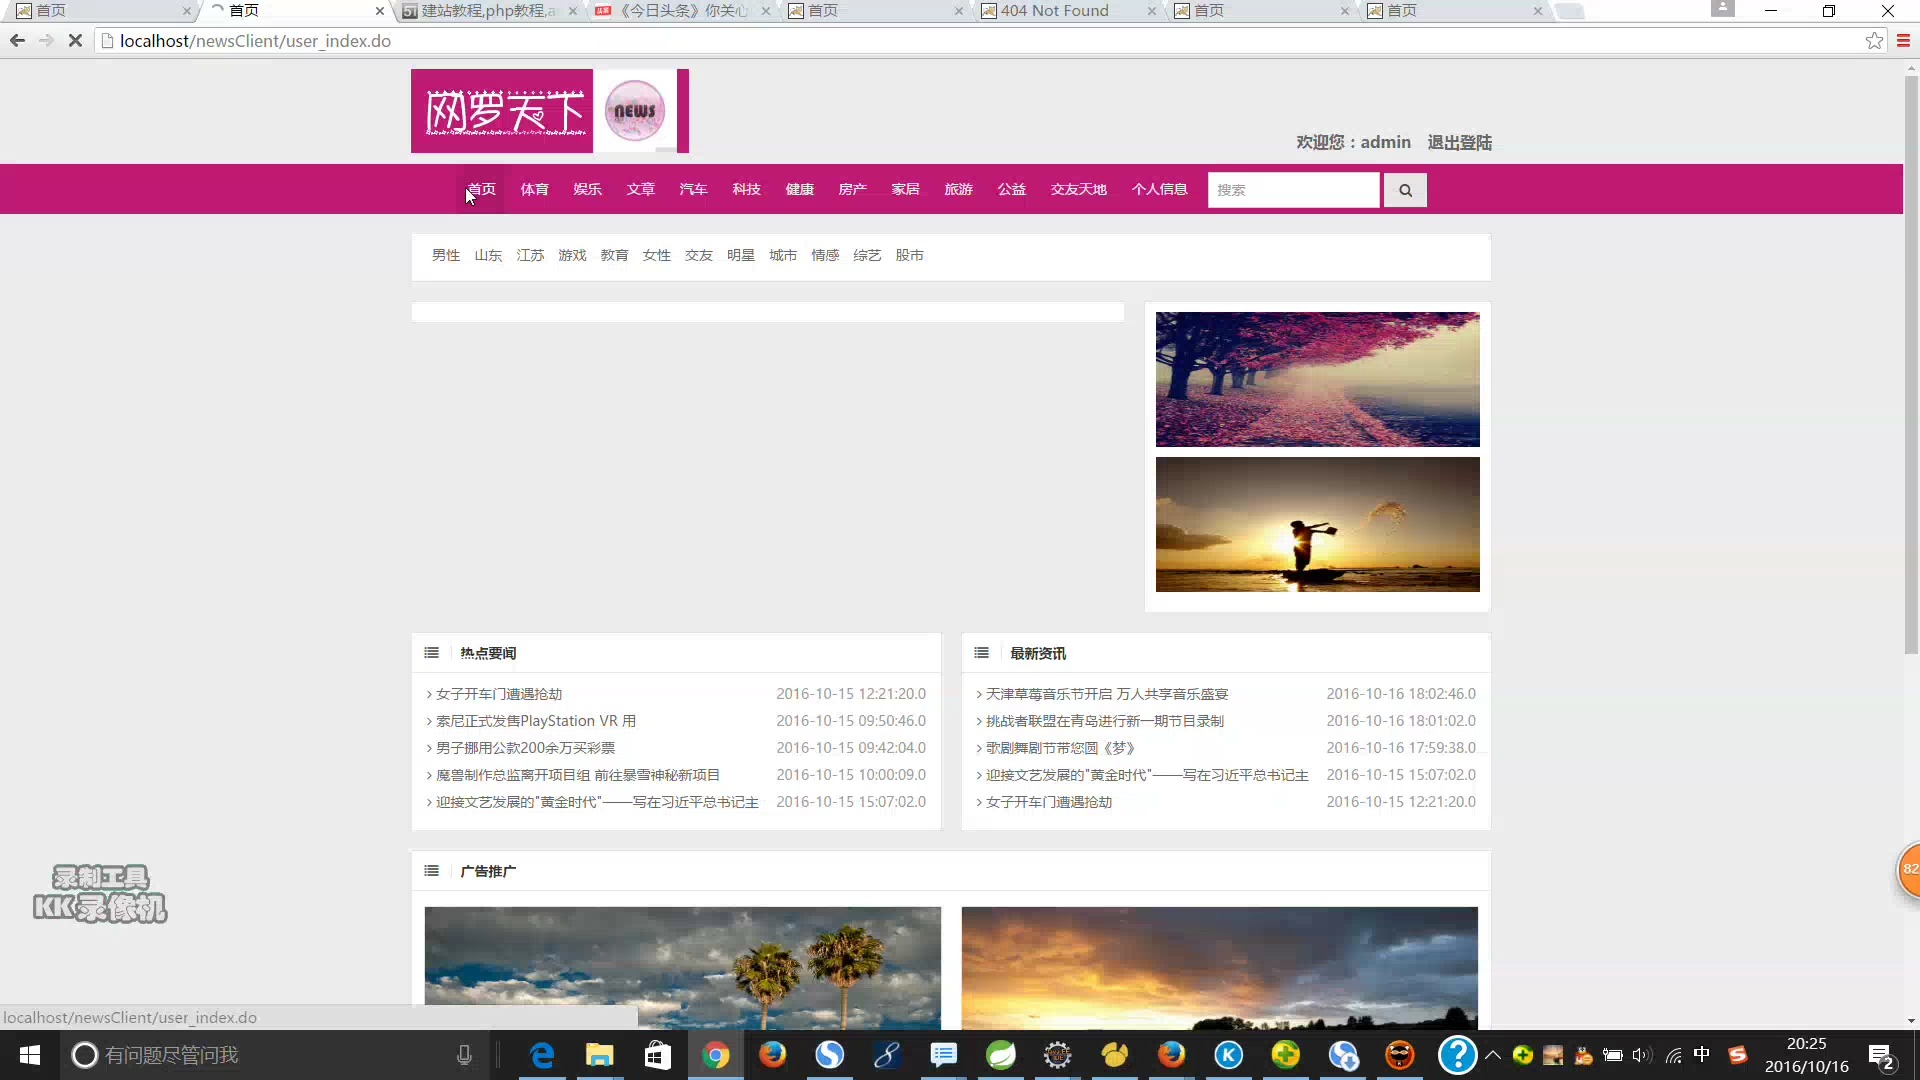Open the pink tree road thumbnail
The height and width of the screenshot is (1080, 1920).
[1317, 379]
